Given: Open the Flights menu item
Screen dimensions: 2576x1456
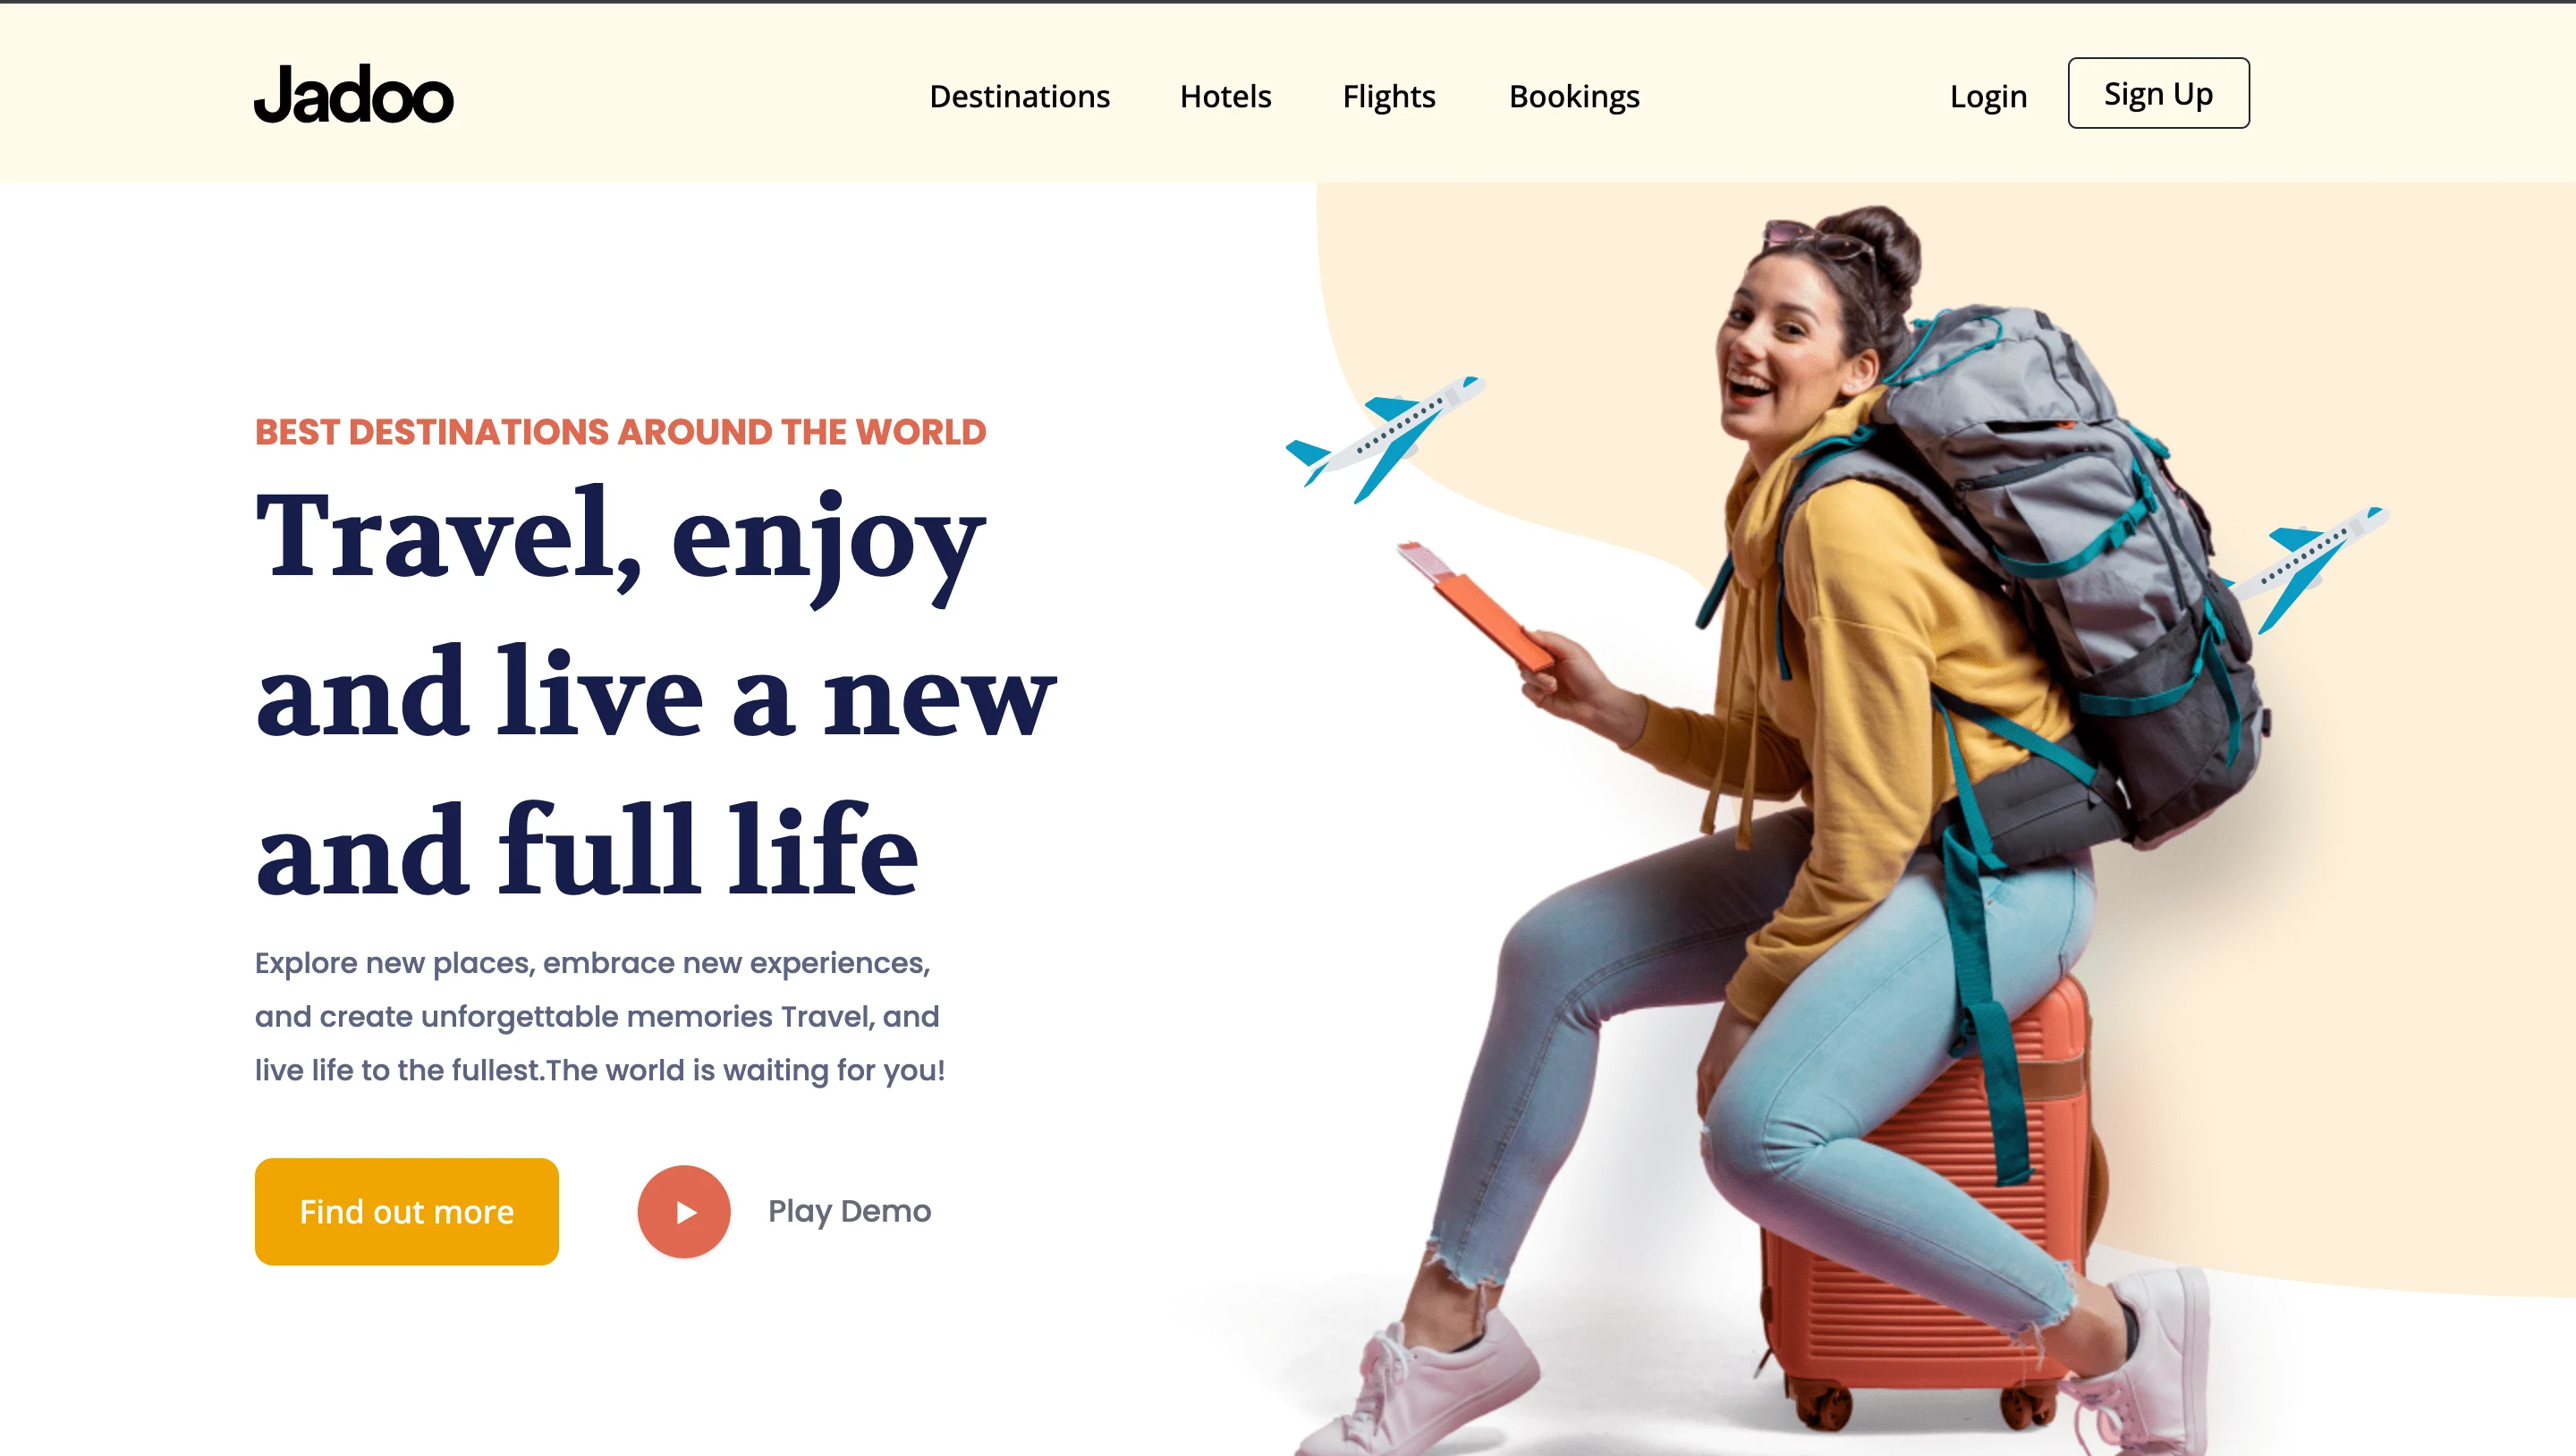Looking at the screenshot, I should [x=1388, y=96].
